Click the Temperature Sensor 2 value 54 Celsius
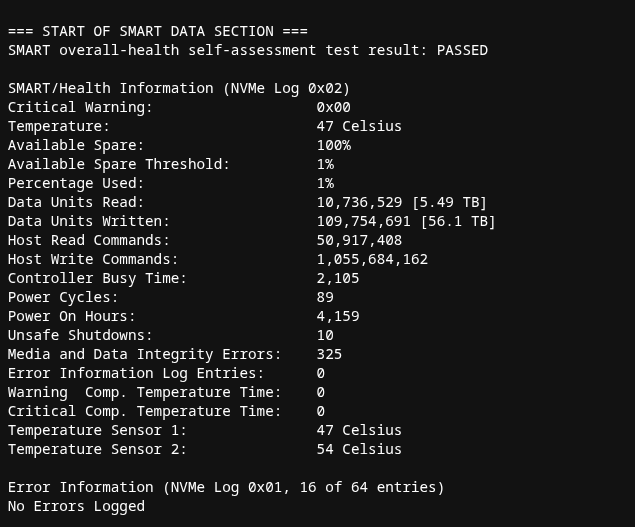 pyautogui.click(x=359, y=449)
